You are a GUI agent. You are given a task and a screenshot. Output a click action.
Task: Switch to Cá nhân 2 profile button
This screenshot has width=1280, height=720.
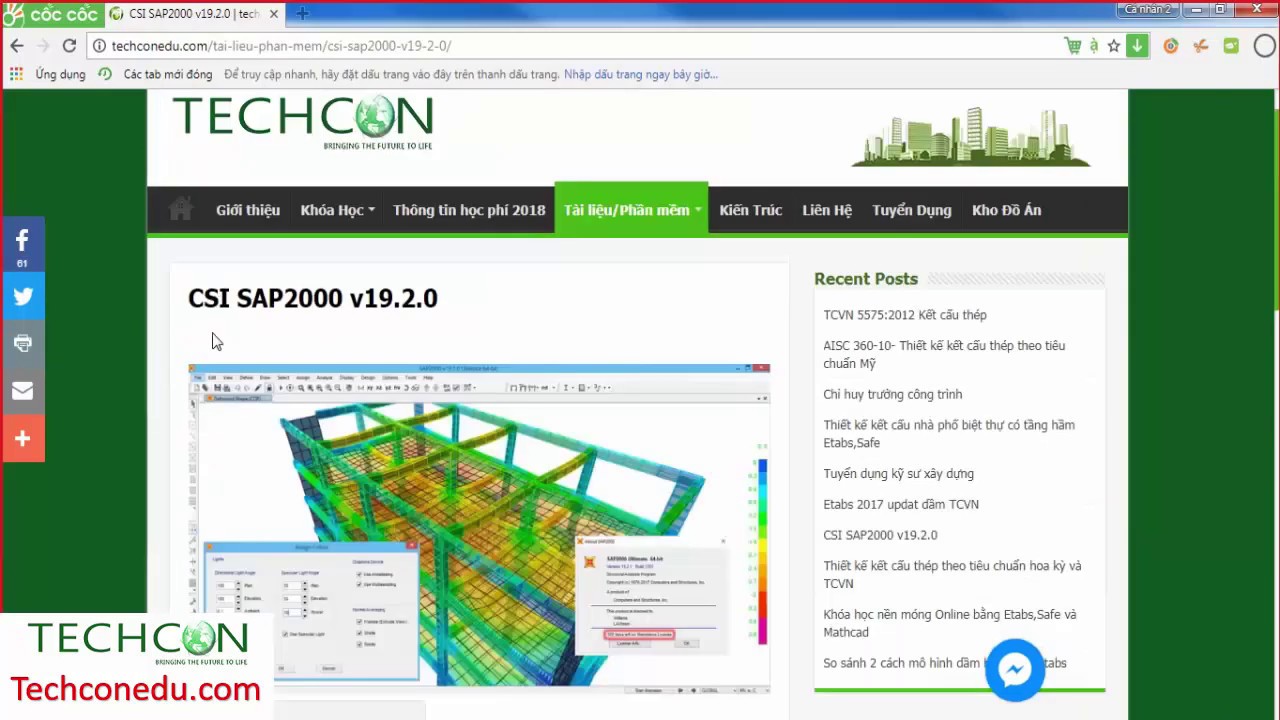pos(1147,9)
